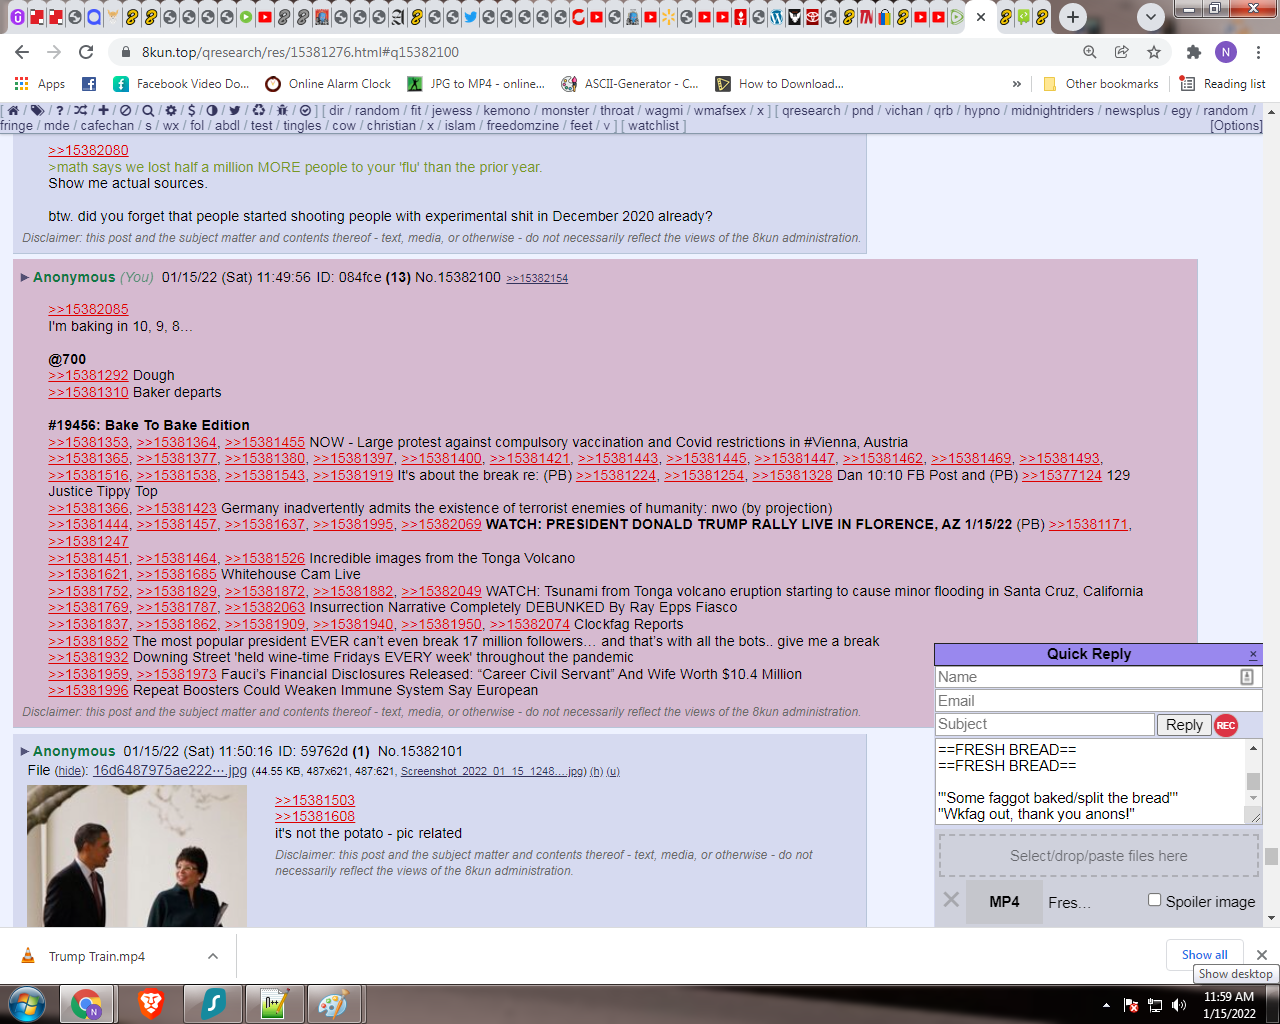
Task: Bookmark this page with the star icon
Action: pos(1154,52)
